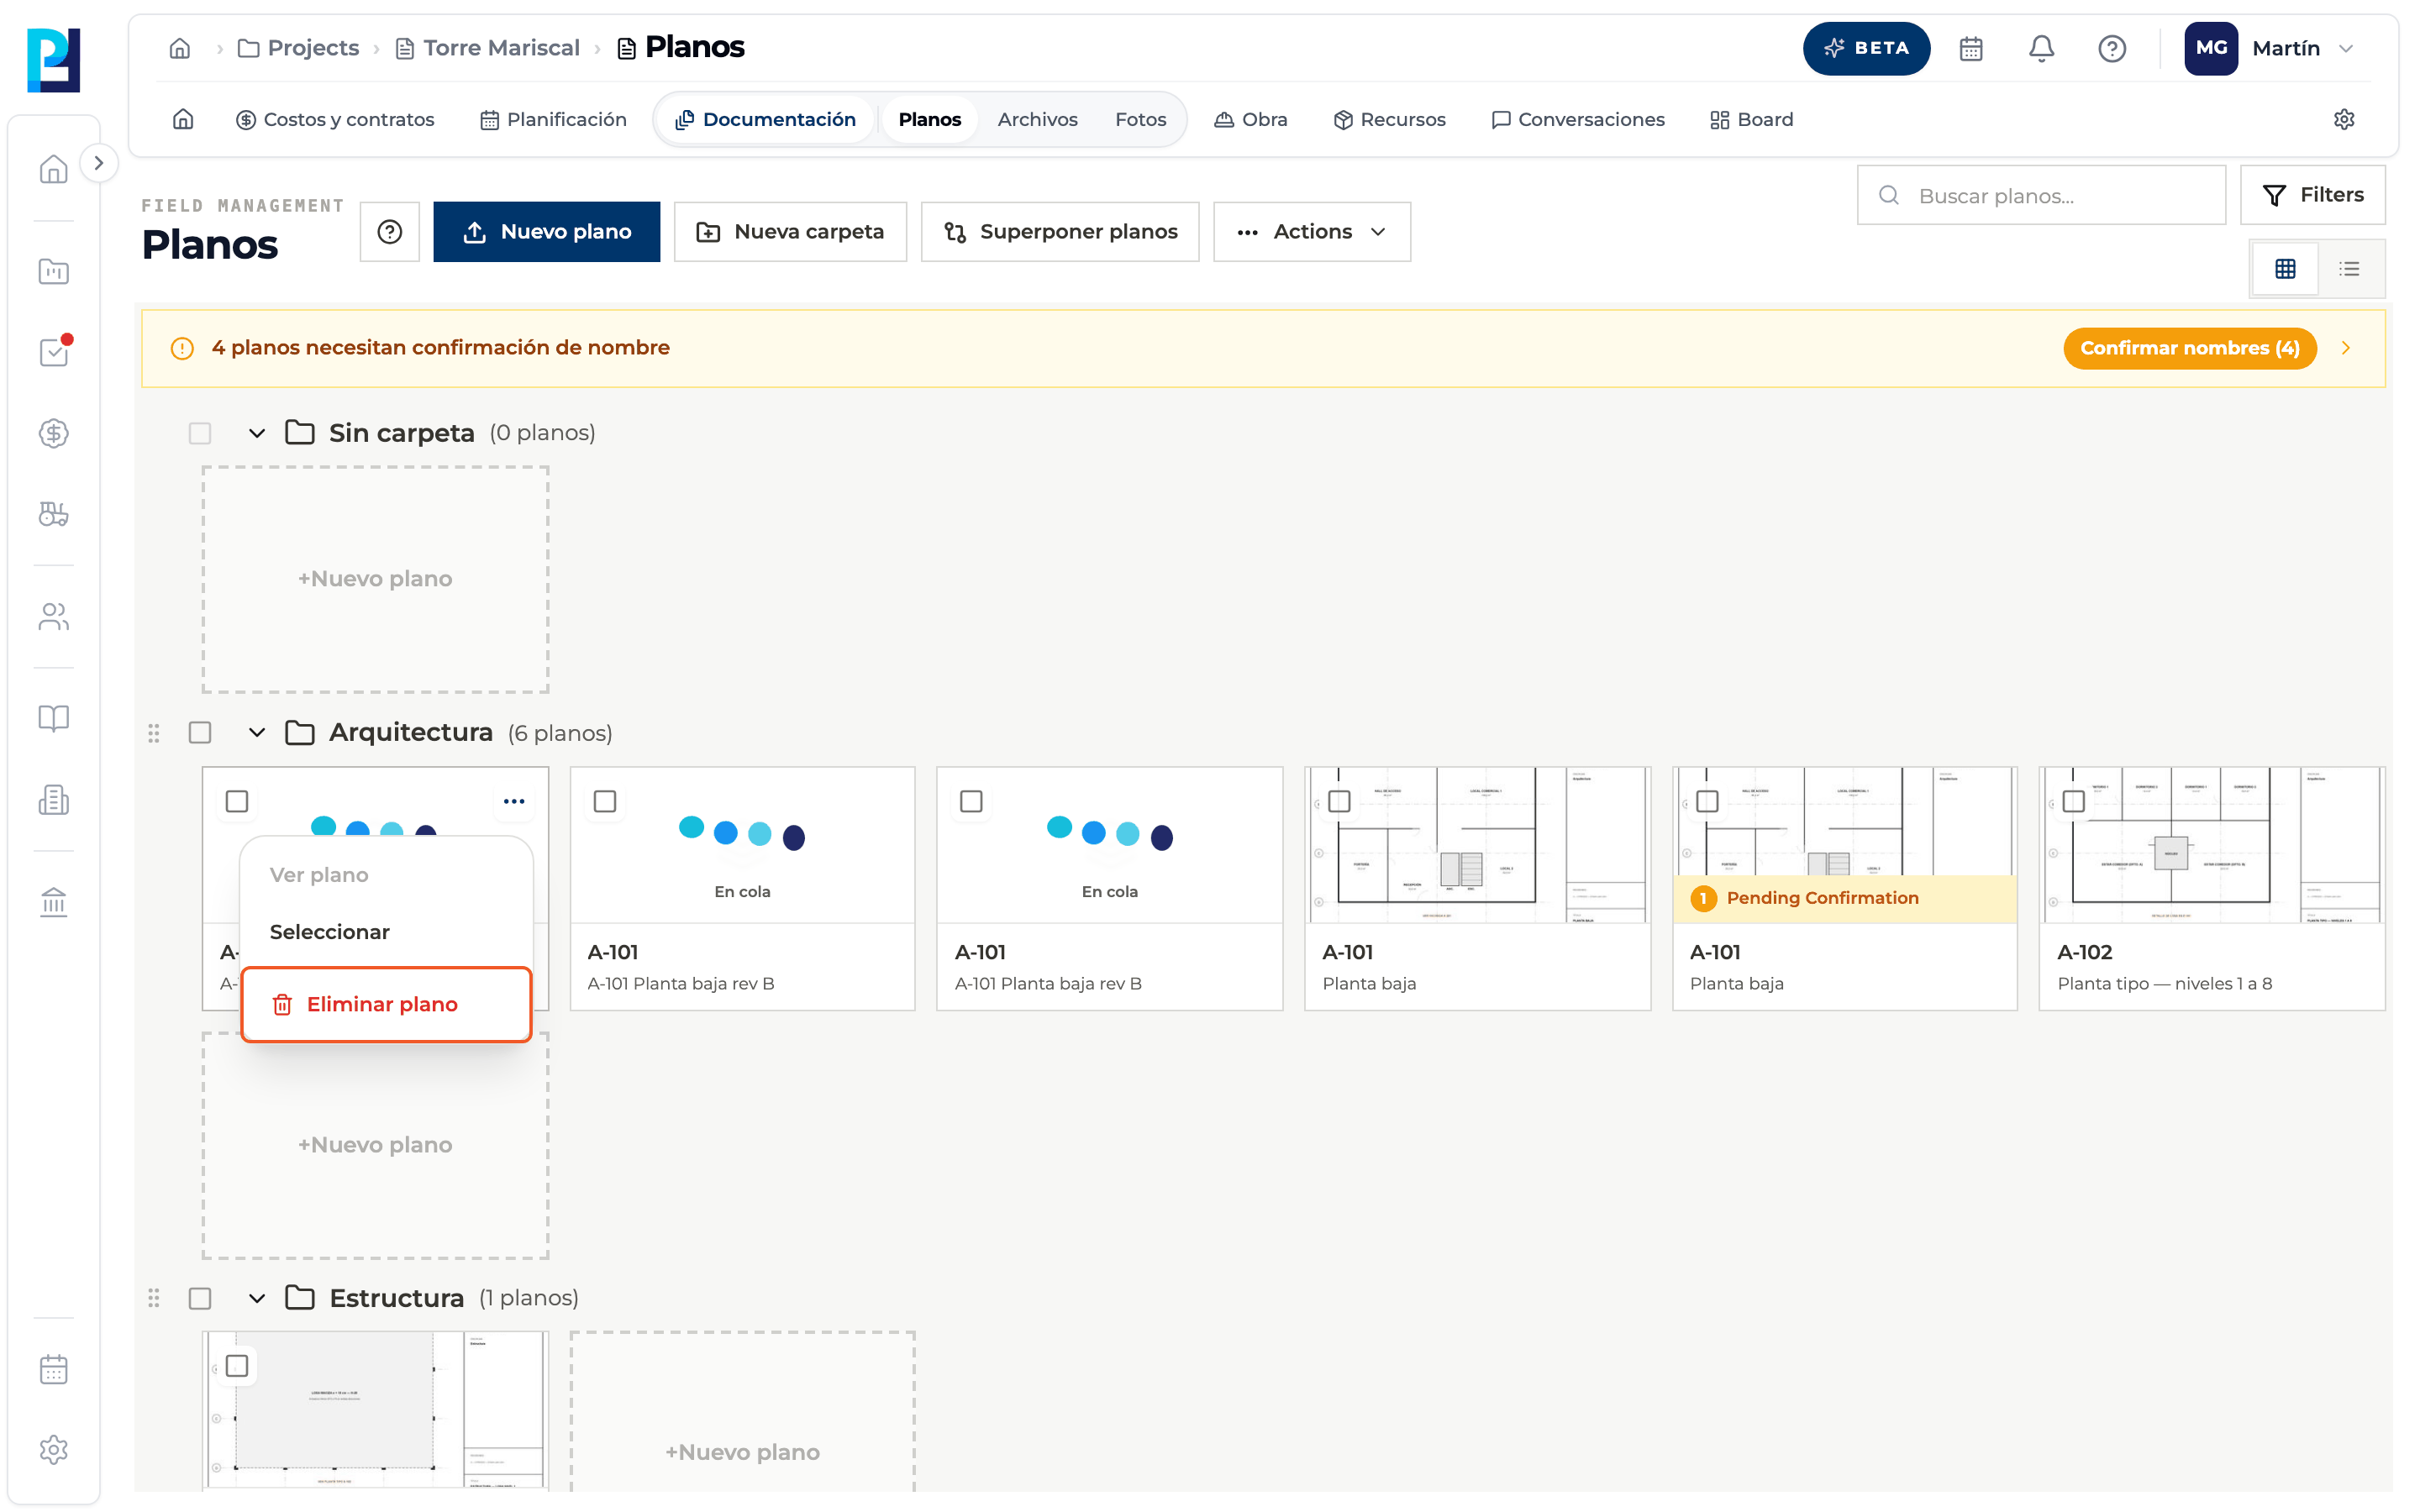Expand the left sidebar arrow
Image resolution: width=2420 pixels, height=1512 pixels.
coord(98,163)
